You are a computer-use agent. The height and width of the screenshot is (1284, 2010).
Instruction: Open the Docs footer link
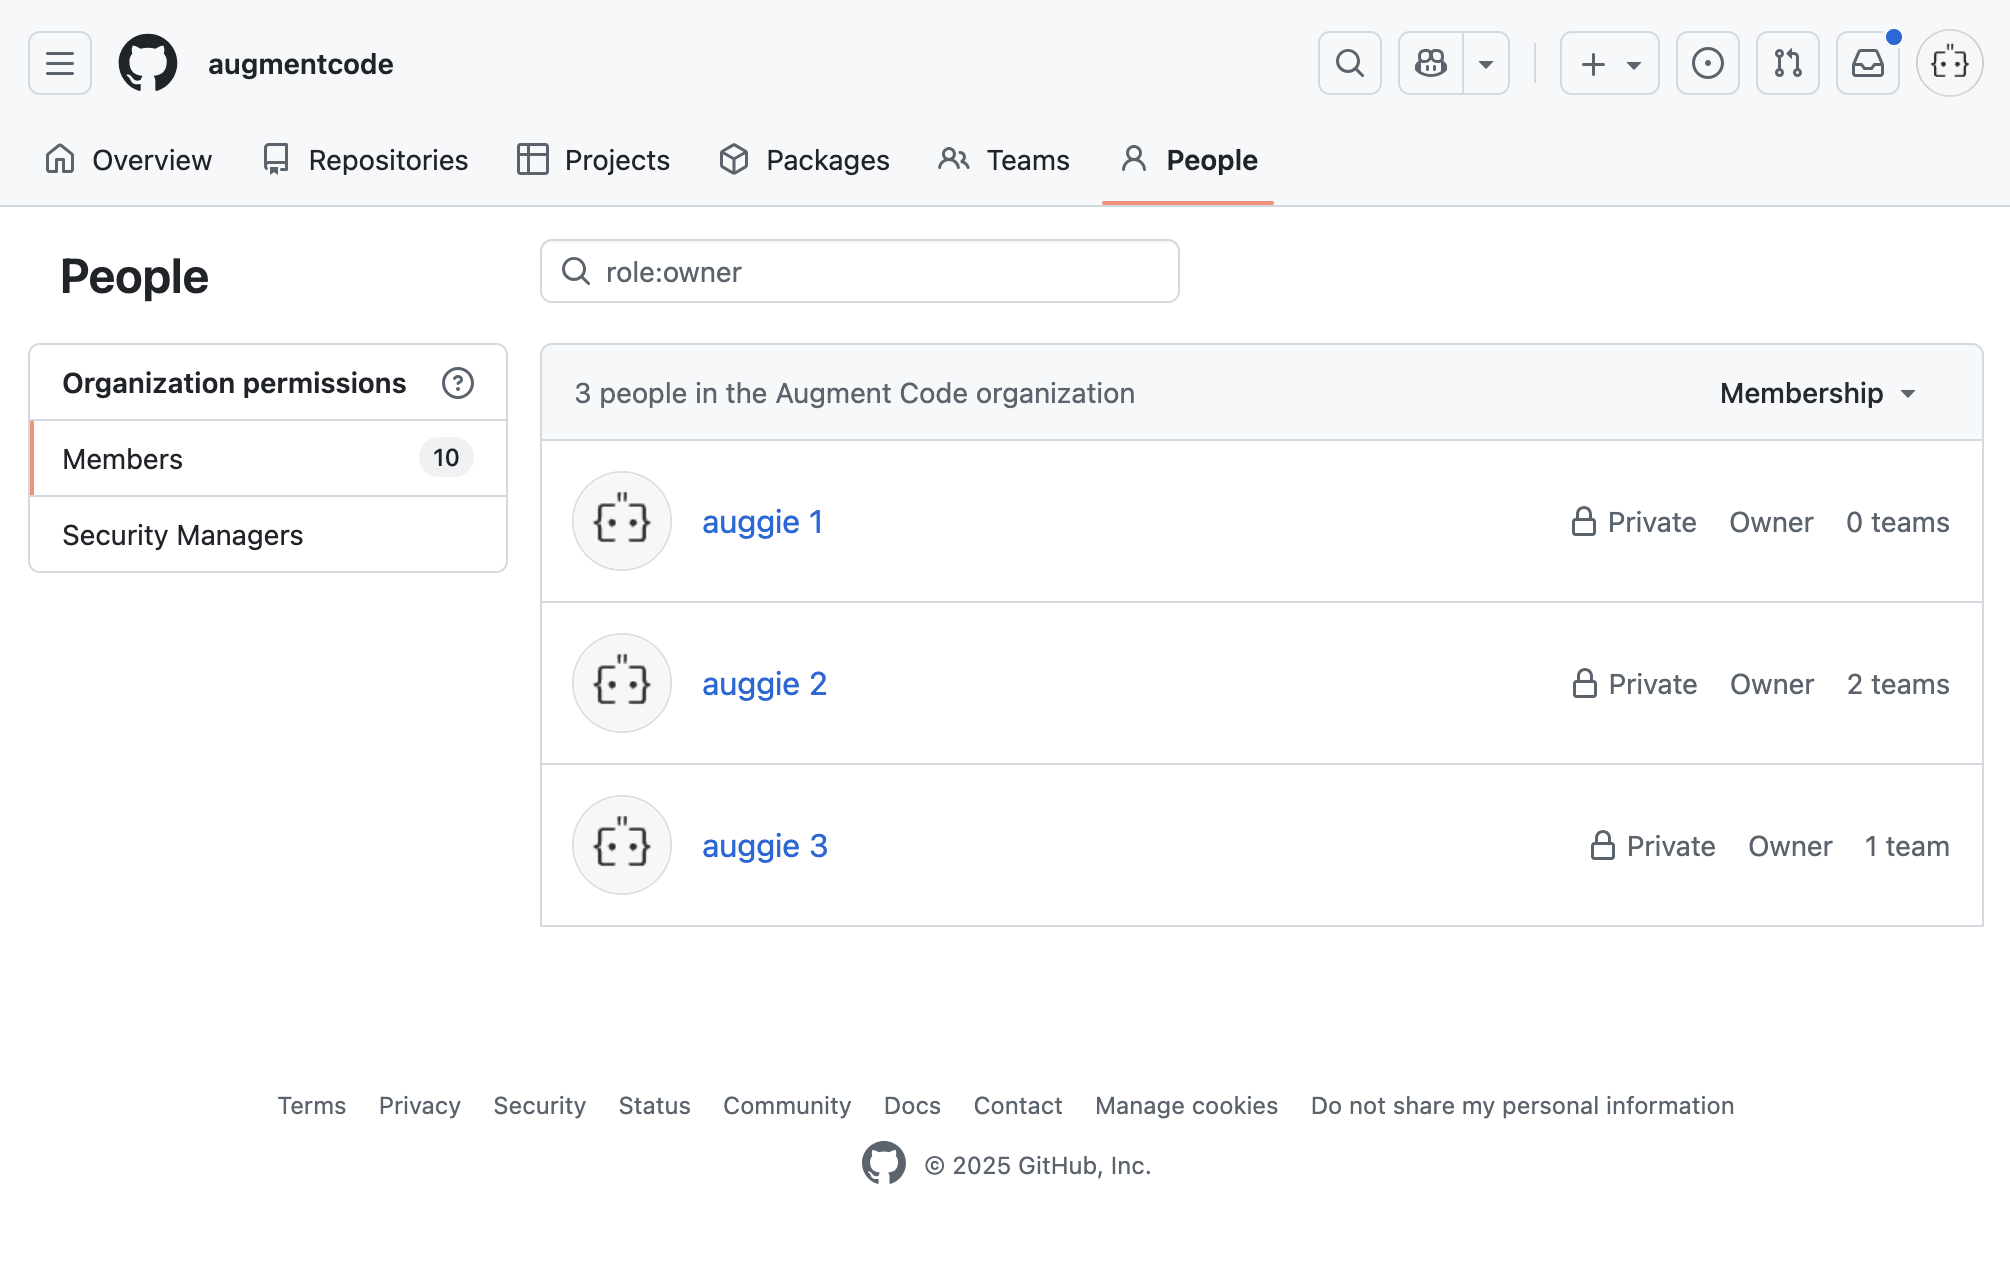(912, 1105)
